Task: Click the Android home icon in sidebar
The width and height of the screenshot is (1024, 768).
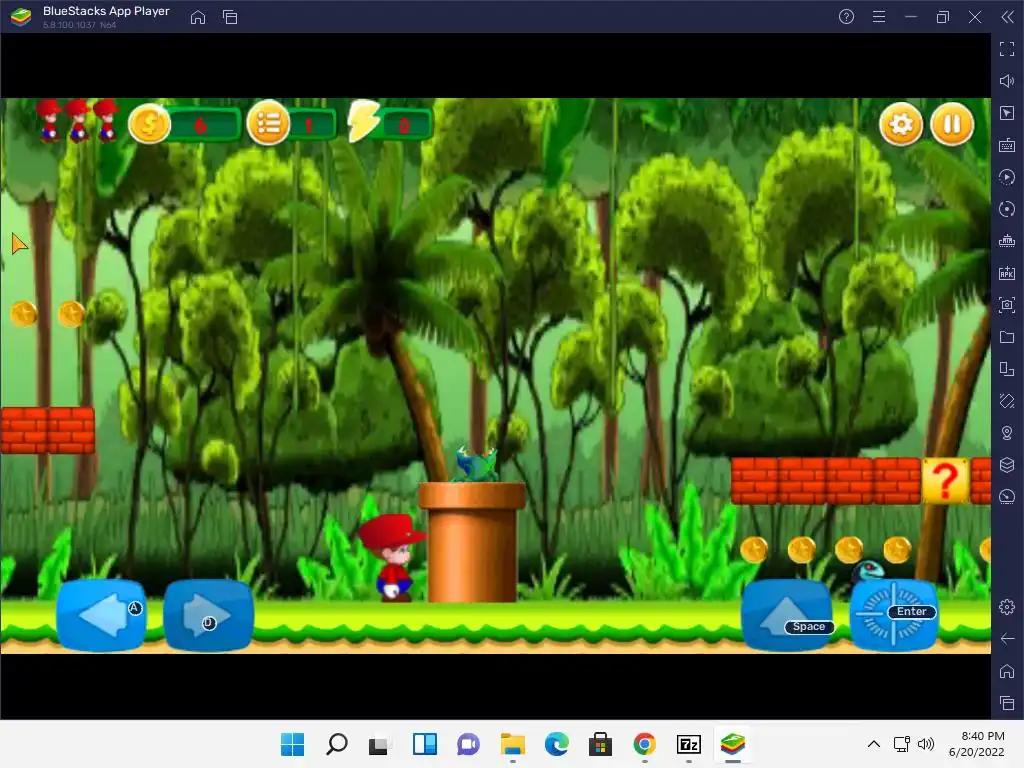Action: pyautogui.click(x=1007, y=671)
